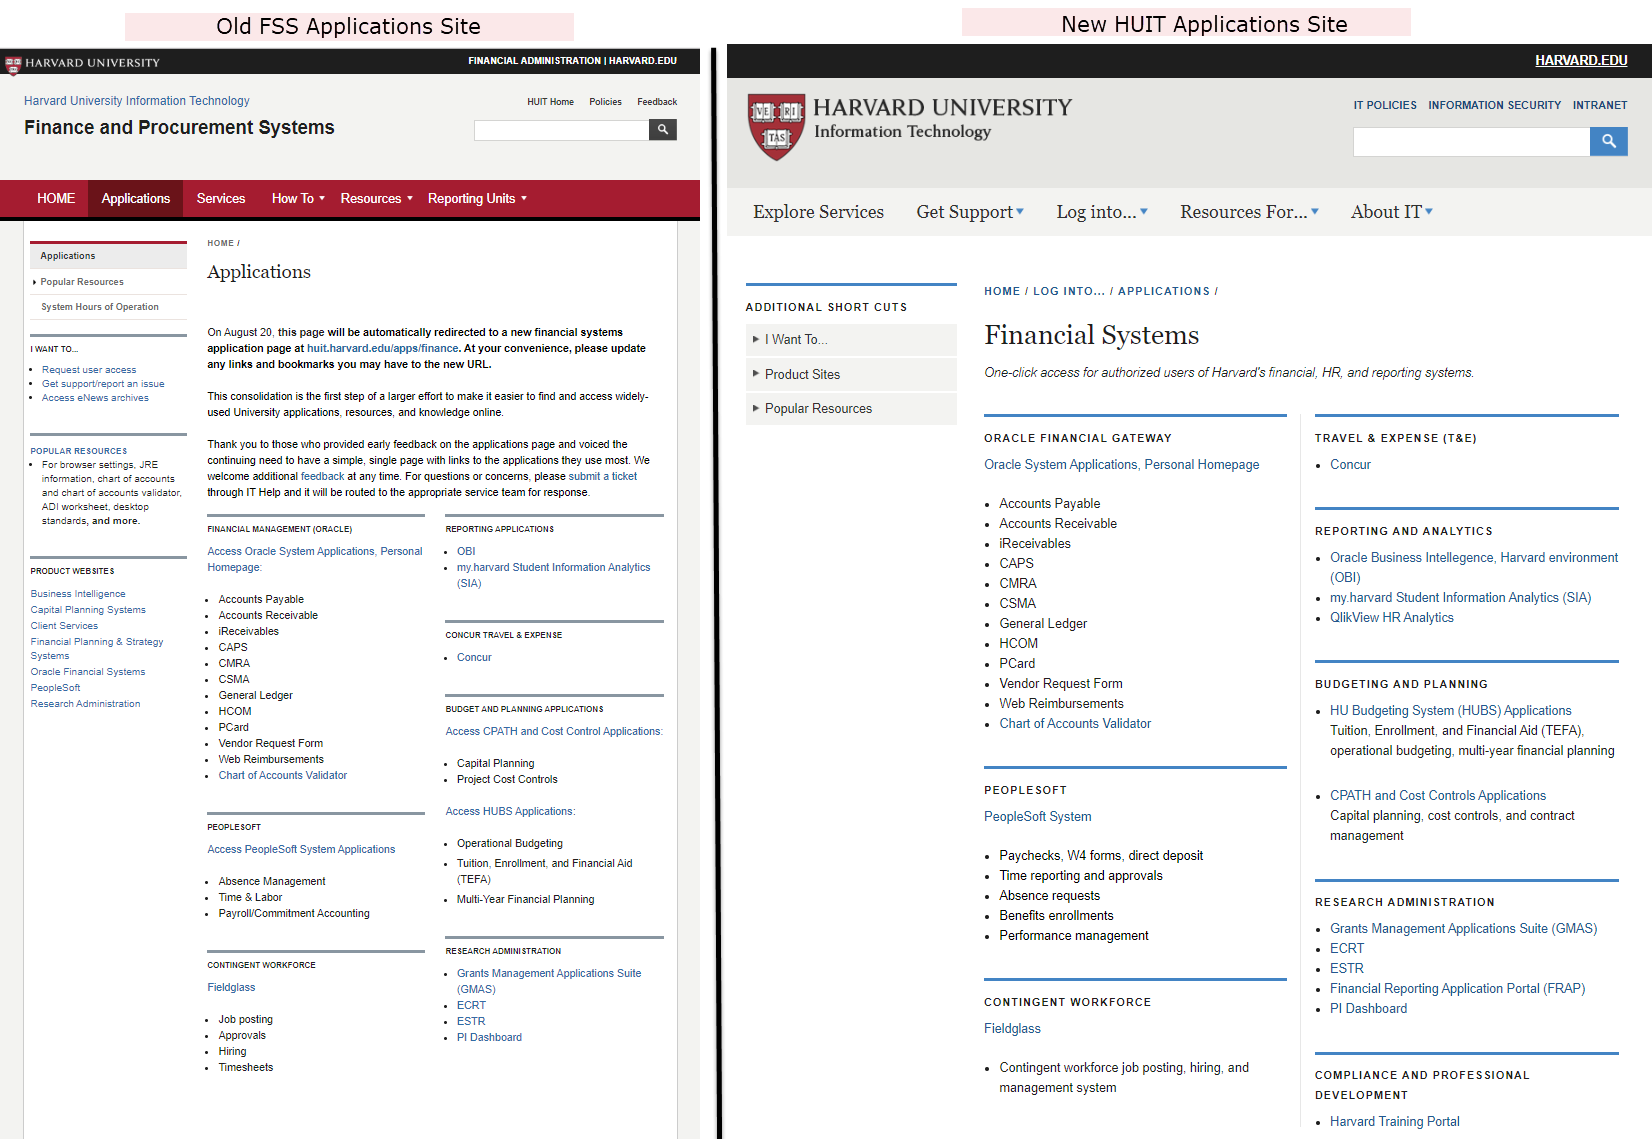Click the Harvard shield logo on HUIT site
Image resolution: width=1652 pixels, height=1139 pixels.
tap(777, 127)
